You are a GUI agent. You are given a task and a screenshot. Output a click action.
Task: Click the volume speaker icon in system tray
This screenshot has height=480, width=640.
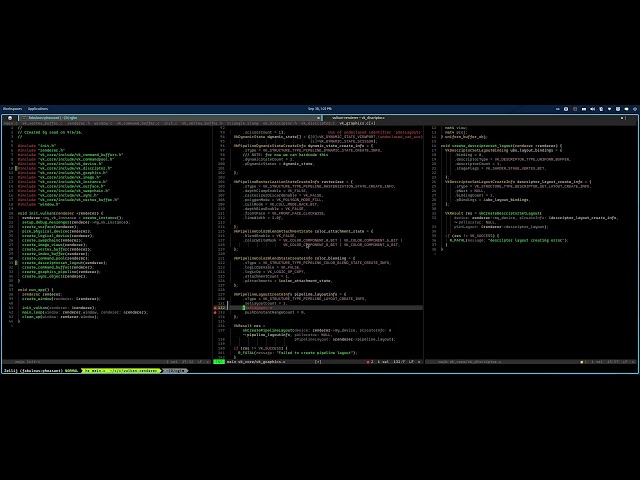tap(592, 109)
